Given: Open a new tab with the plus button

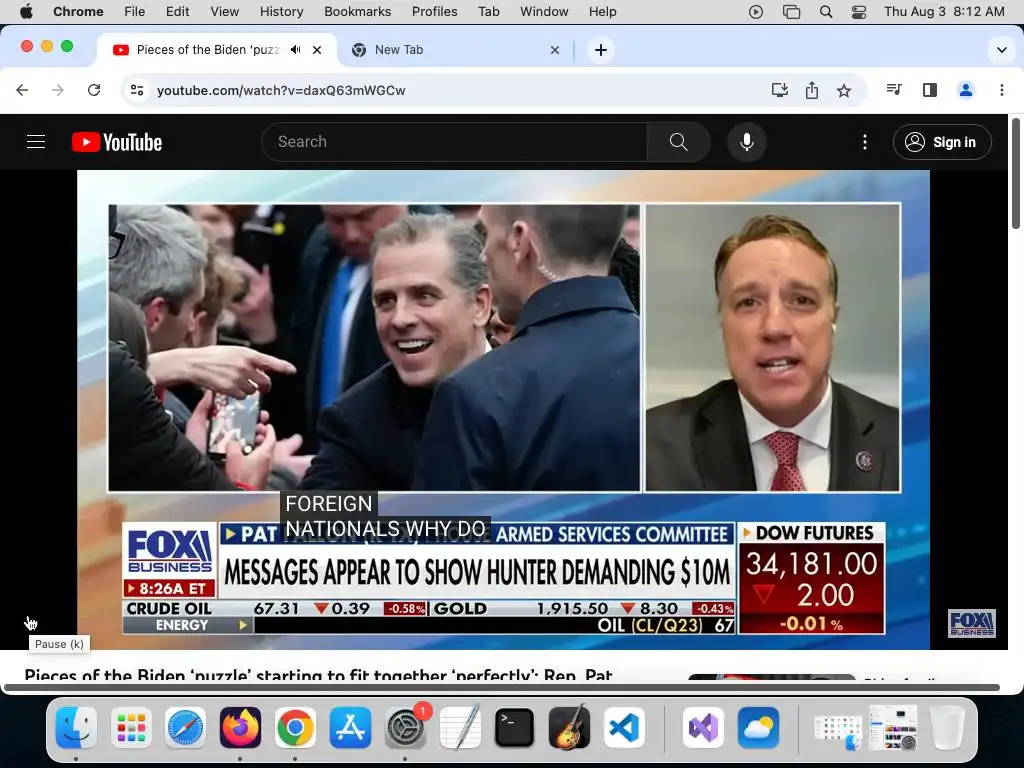Looking at the screenshot, I should pos(601,50).
